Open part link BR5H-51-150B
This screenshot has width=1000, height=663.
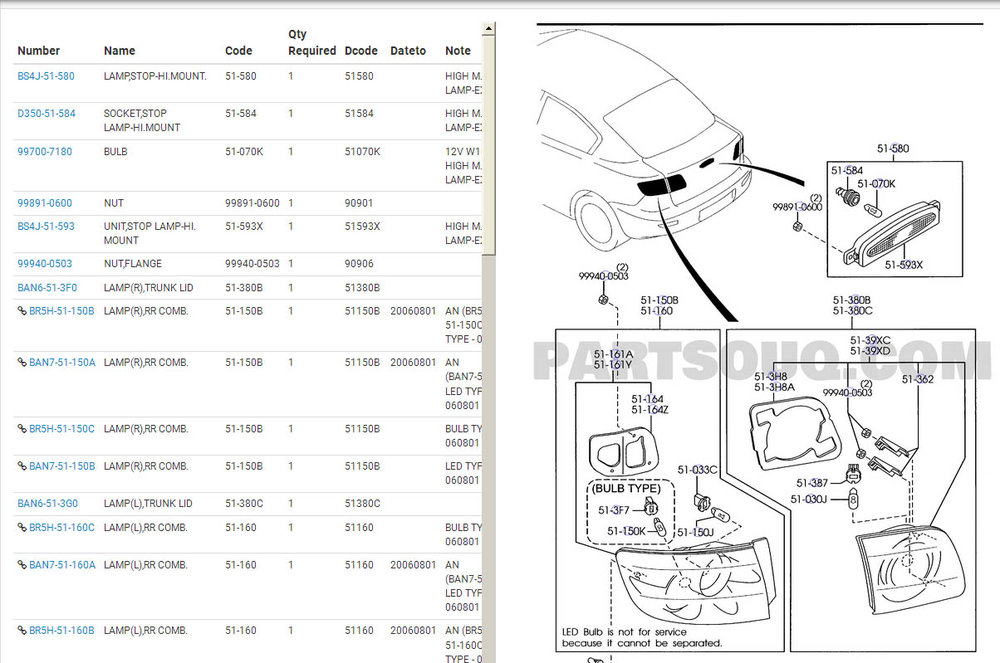click(62, 311)
